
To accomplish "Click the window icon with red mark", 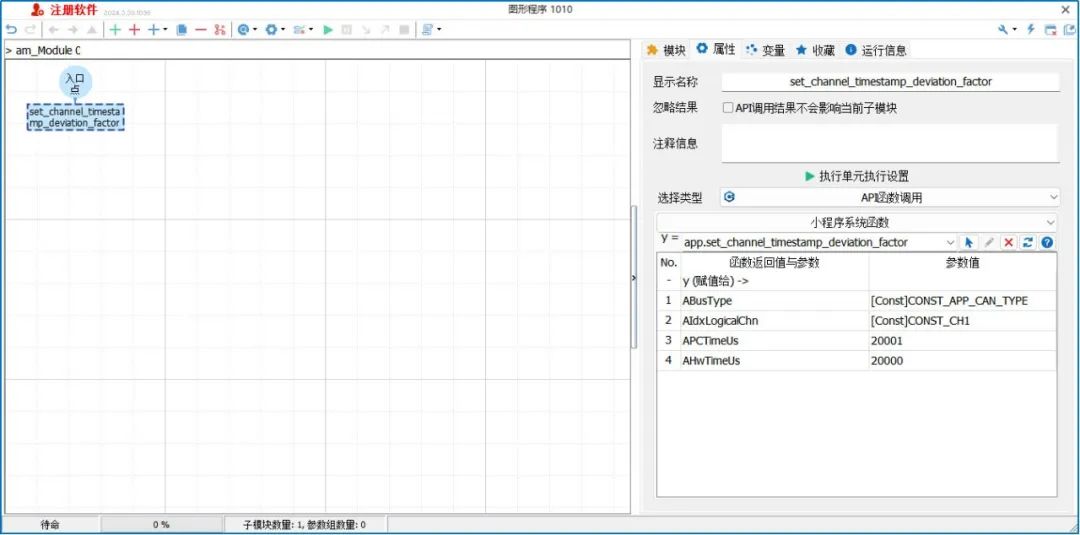I will [1050, 30].
